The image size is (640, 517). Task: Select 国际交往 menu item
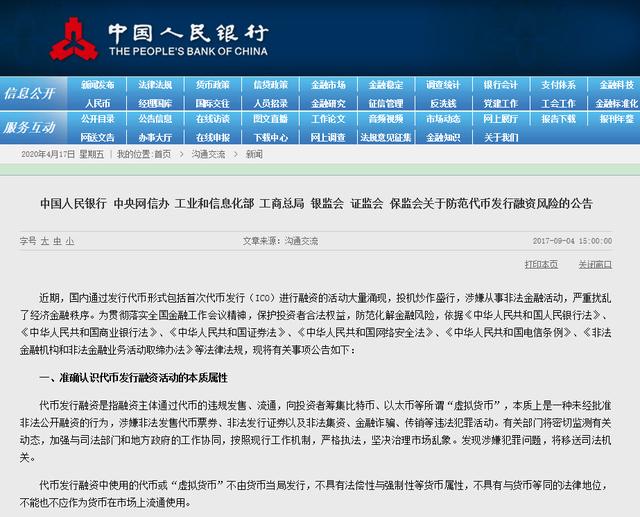pos(213,103)
